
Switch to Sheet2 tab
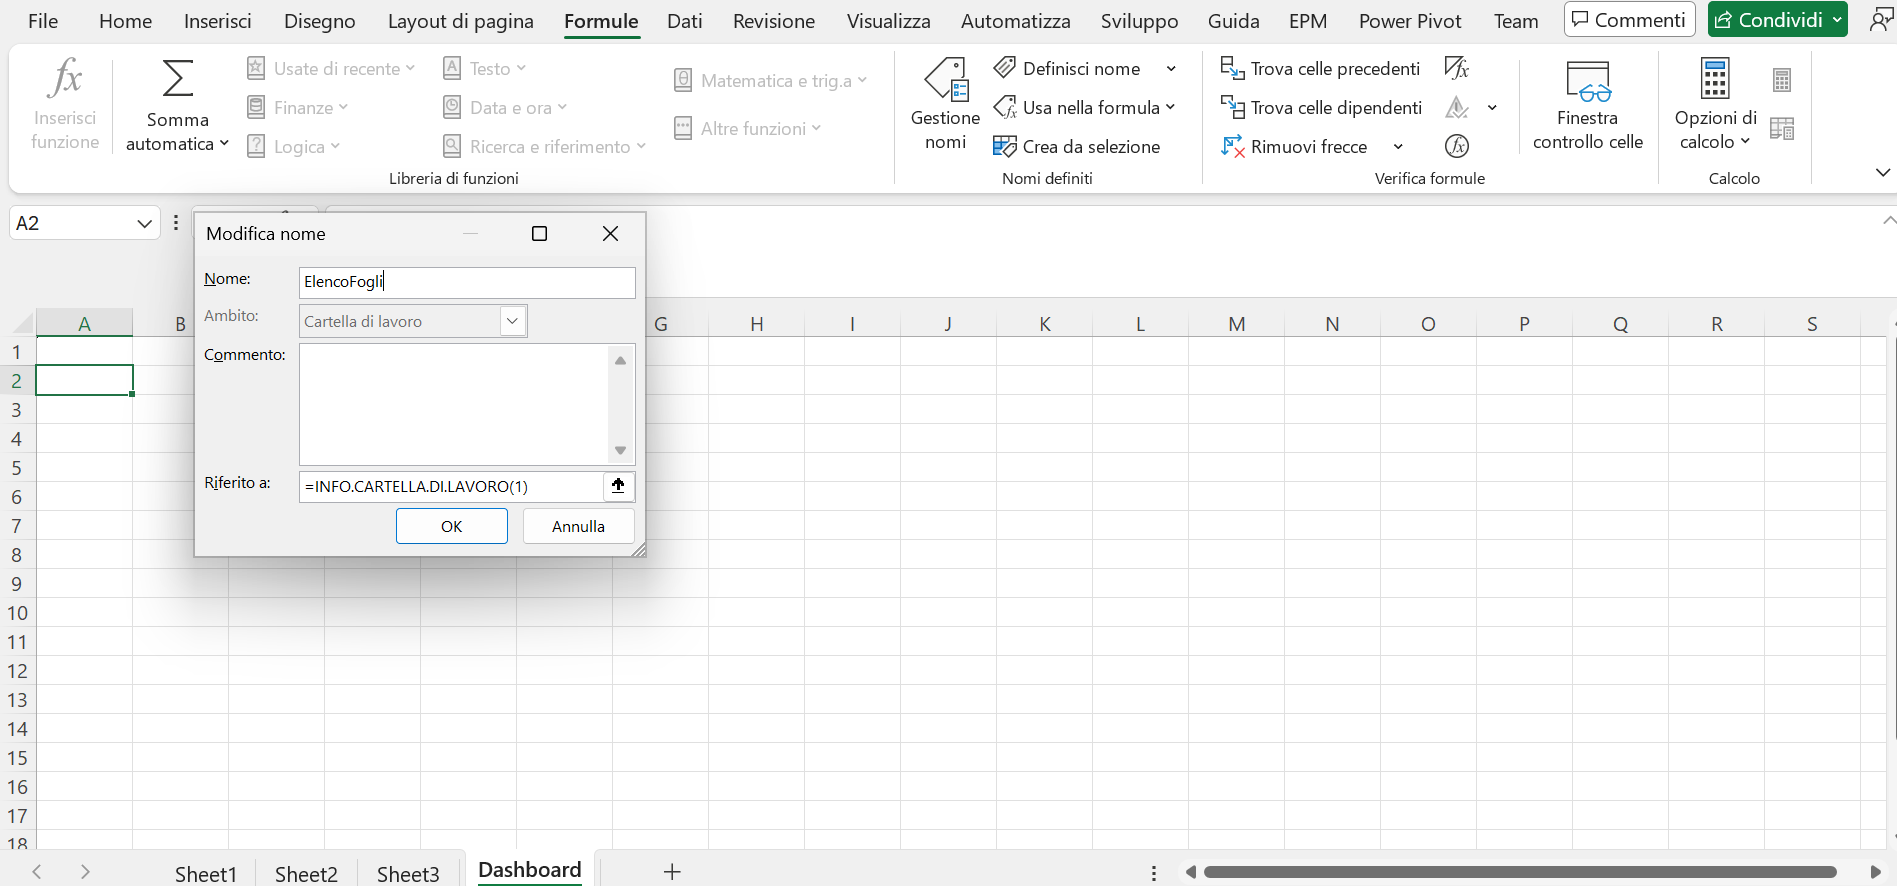[x=306, y=874]
